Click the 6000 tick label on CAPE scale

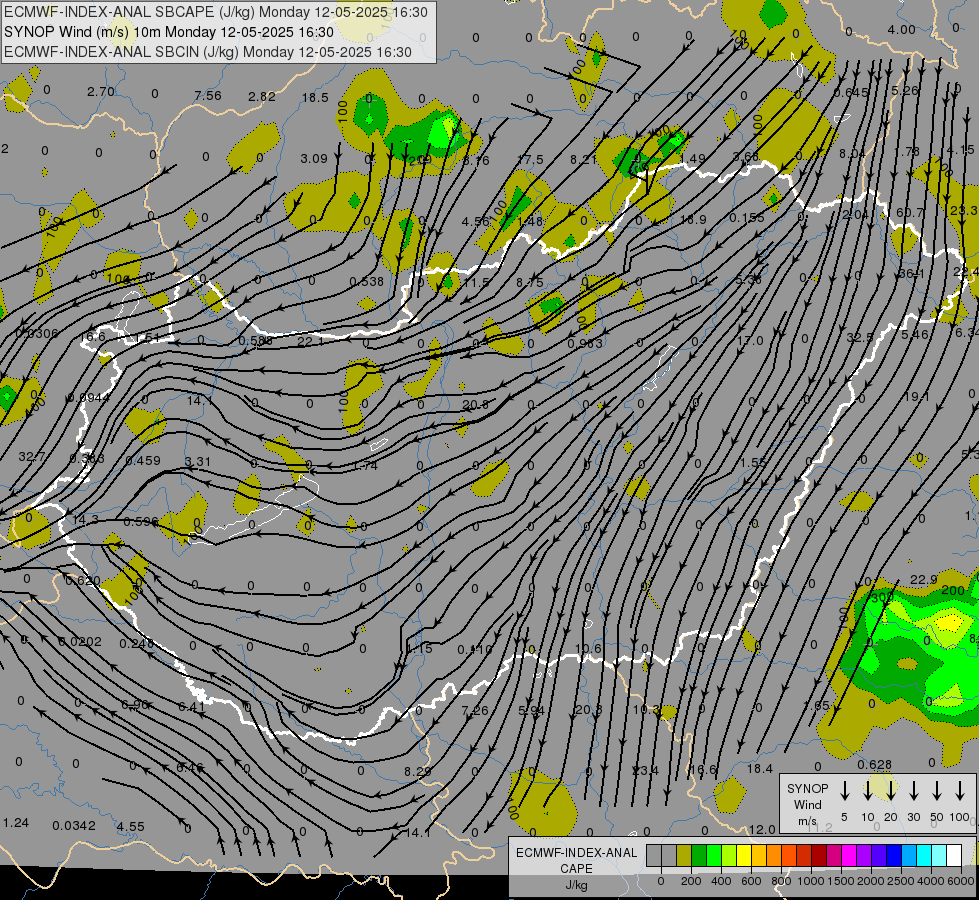(x=961, y=881)
